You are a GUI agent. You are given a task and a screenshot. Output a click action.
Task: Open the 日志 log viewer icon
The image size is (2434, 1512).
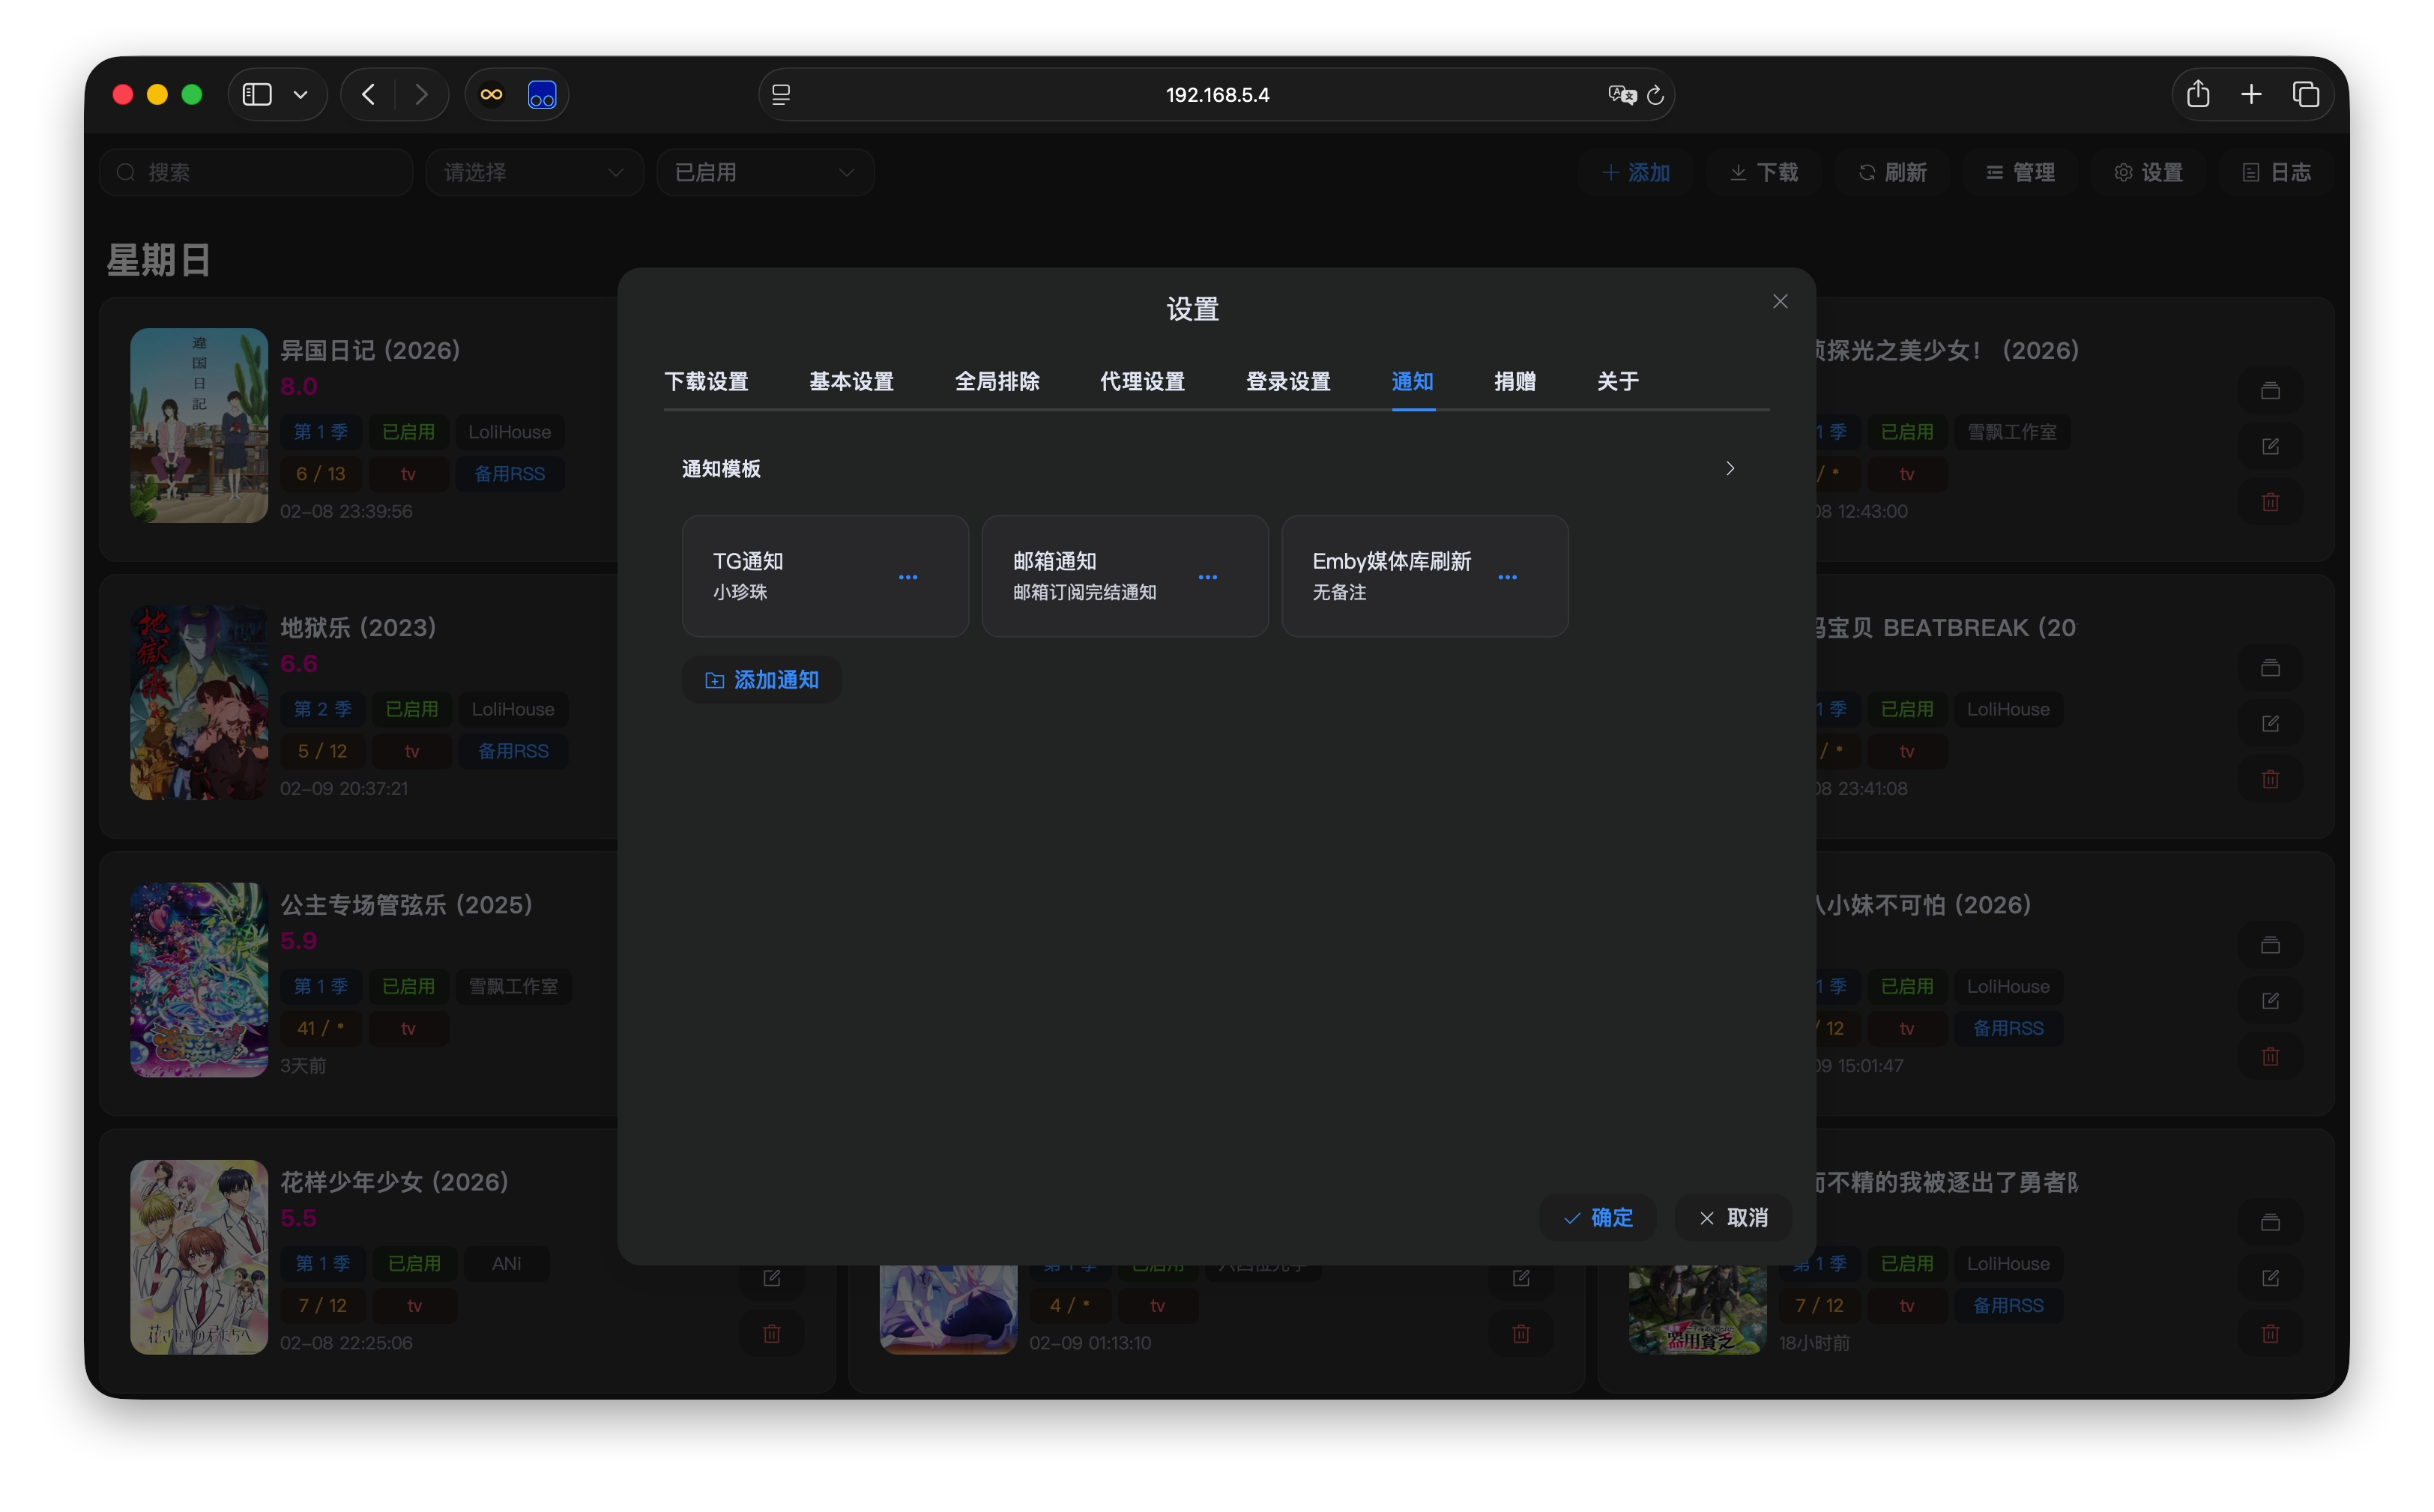pyautogui.click(x=2251, y=172)
